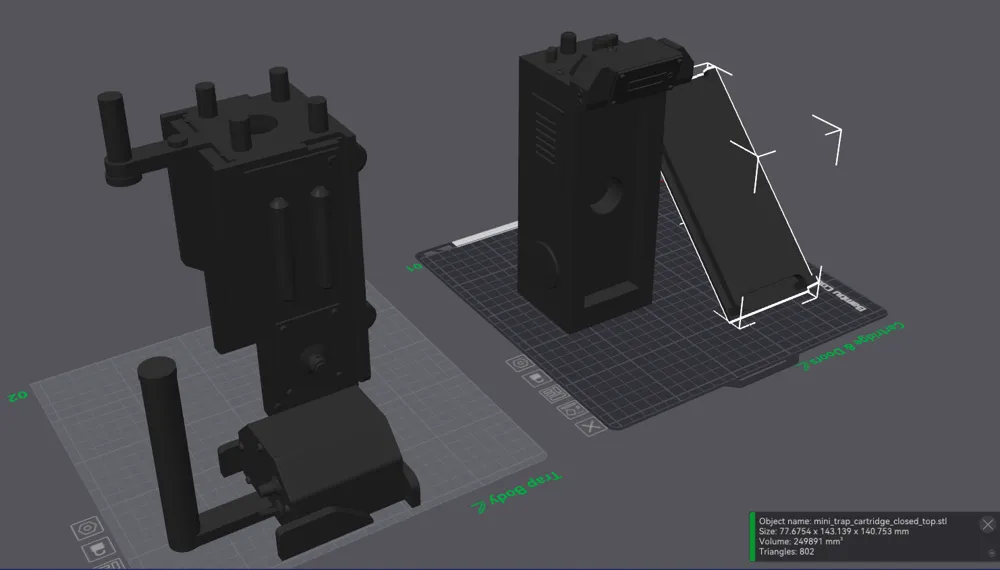
Task: Click auto-arrange icon on plate 01
Action: [x=554, y=393]
